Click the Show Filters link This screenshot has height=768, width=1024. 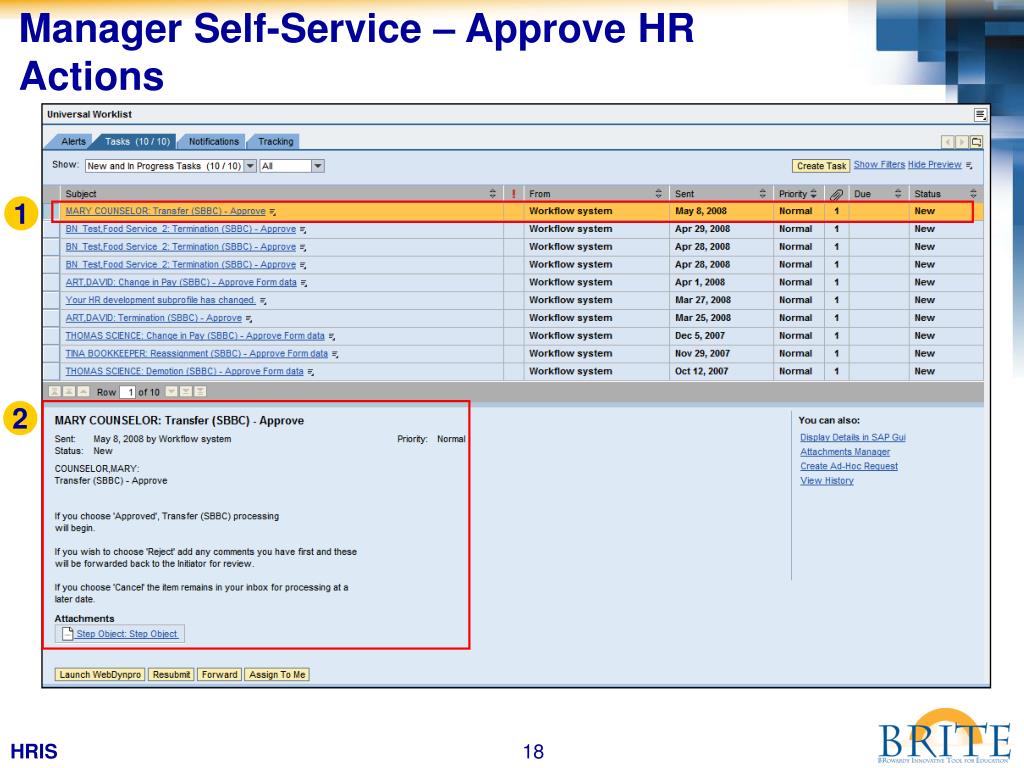(x=879, y=165)
